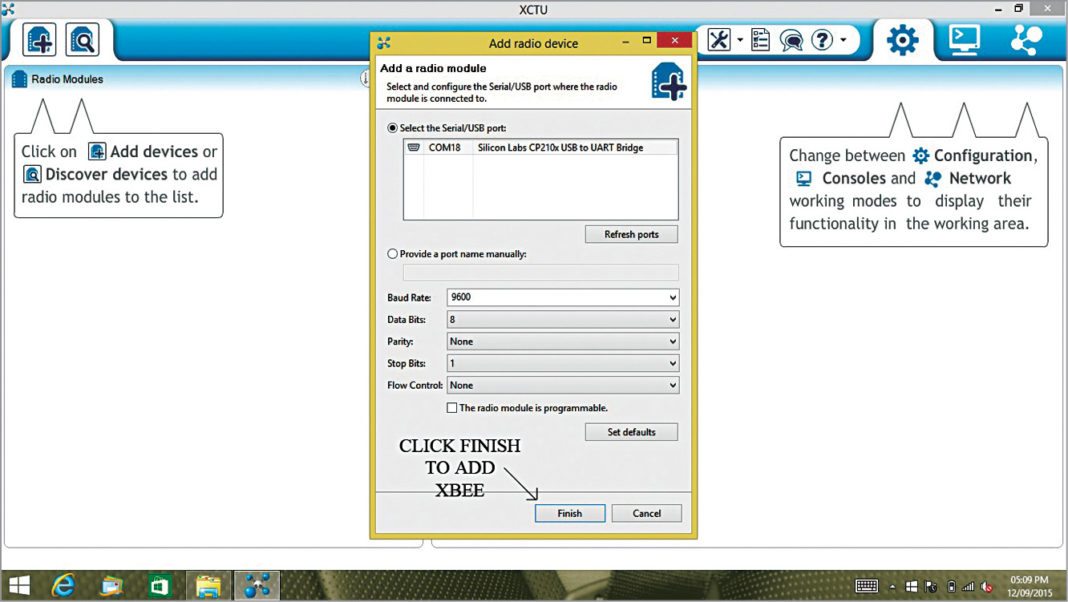
Task: Open the Tools wrench icon
Action: click(719, 40)
